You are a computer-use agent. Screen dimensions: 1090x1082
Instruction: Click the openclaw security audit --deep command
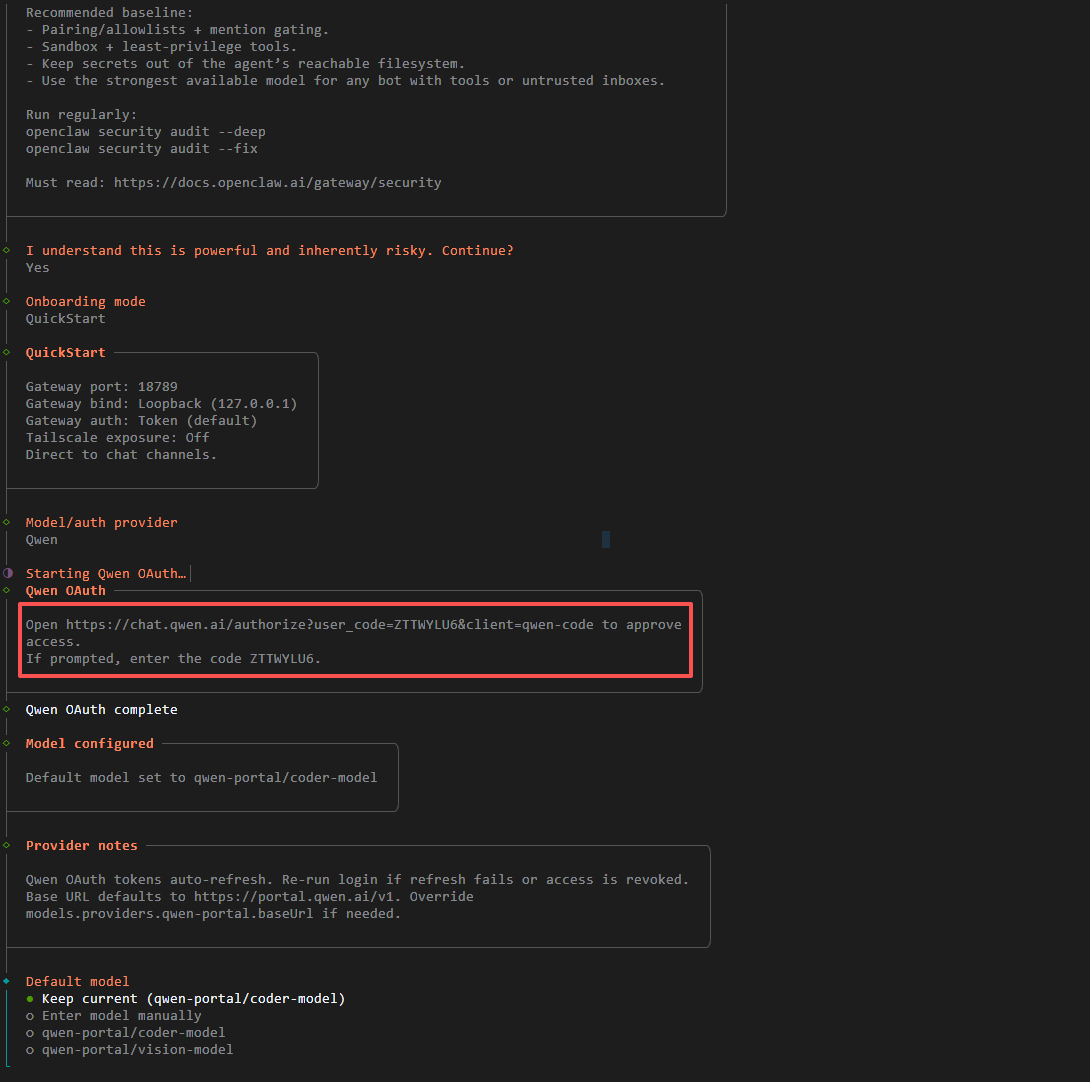[145, 131]
